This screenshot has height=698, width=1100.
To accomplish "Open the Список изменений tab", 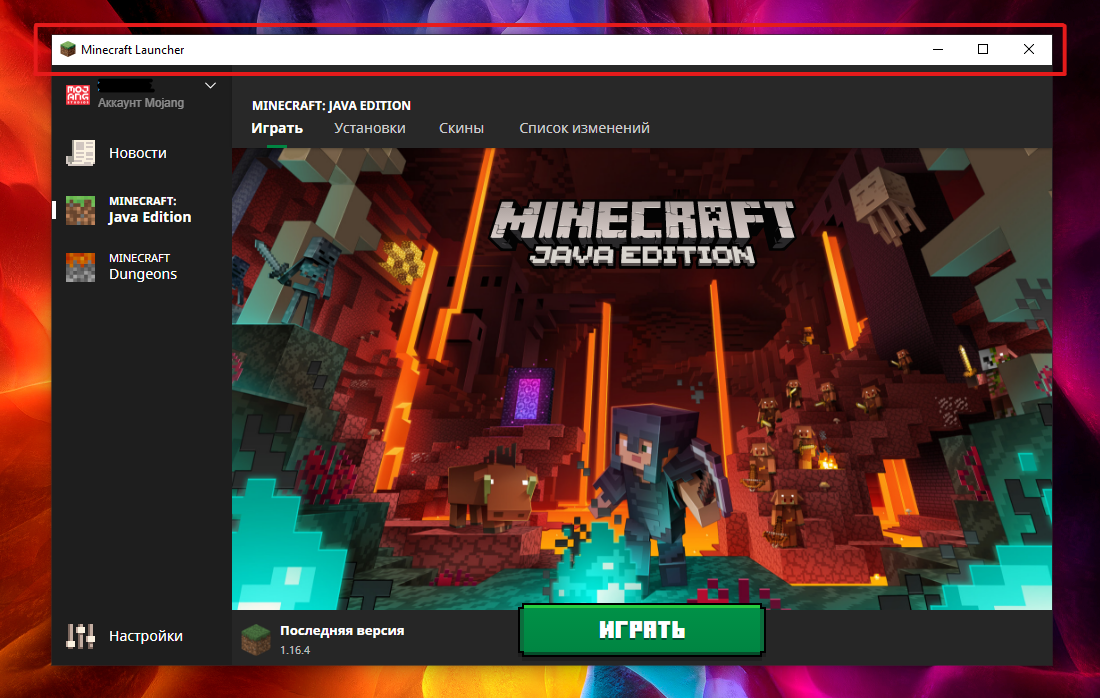I will click(x=584, y=128).
